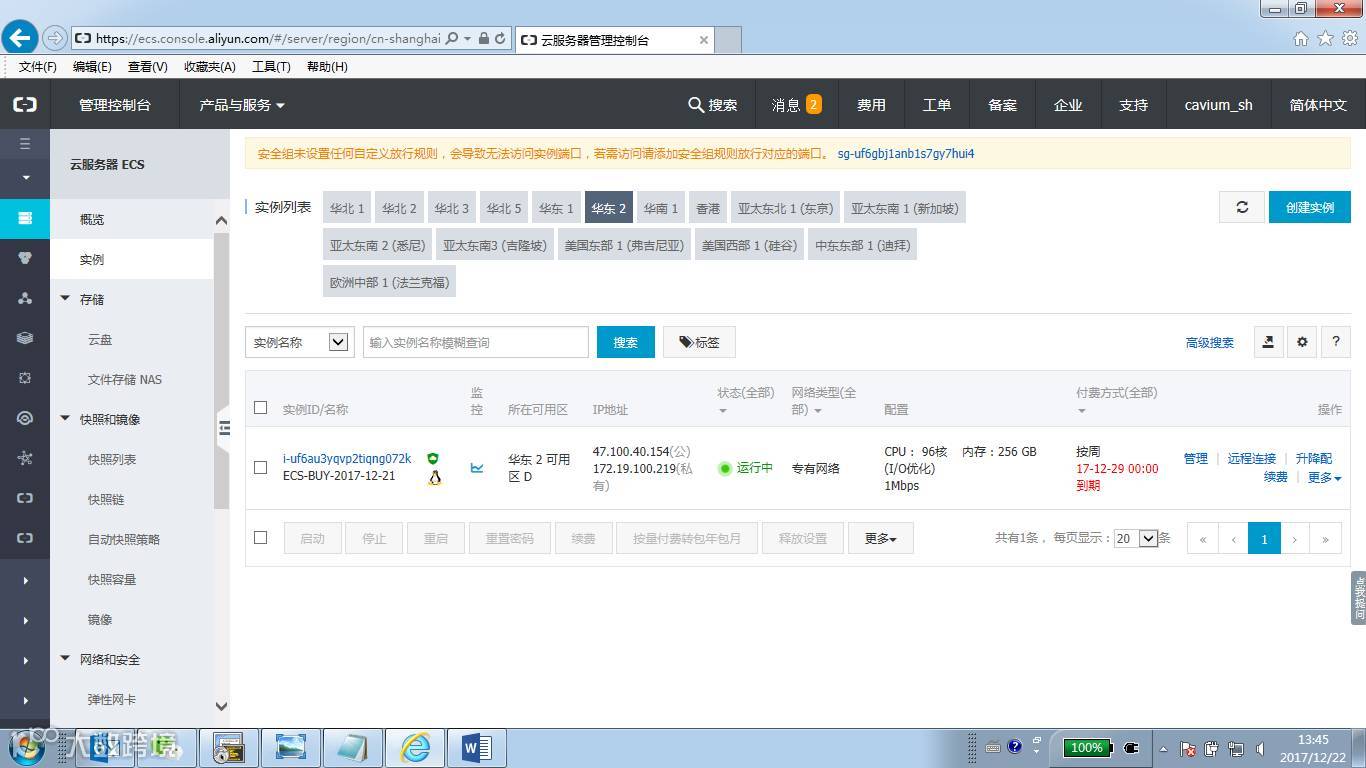Click the 创建实例 button

pos(1310,207)
